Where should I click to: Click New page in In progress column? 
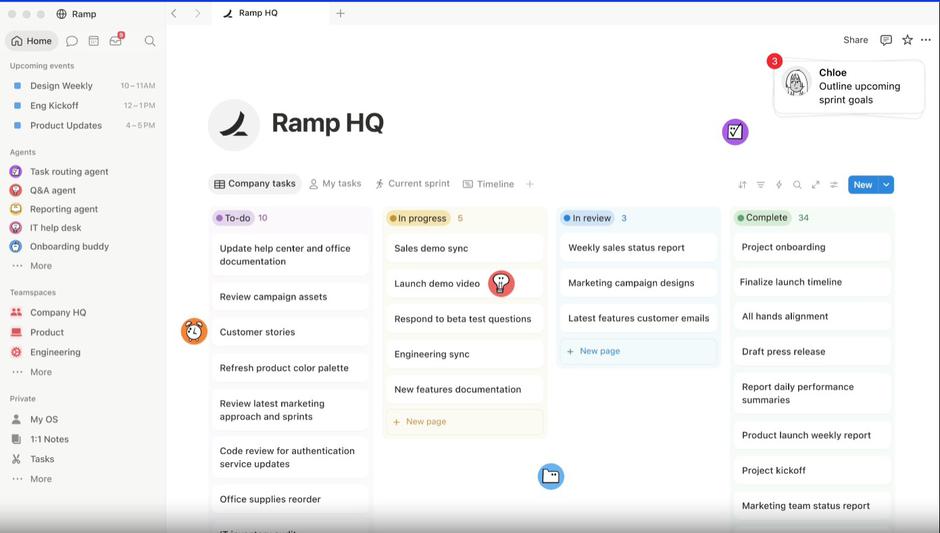(465, 421)
